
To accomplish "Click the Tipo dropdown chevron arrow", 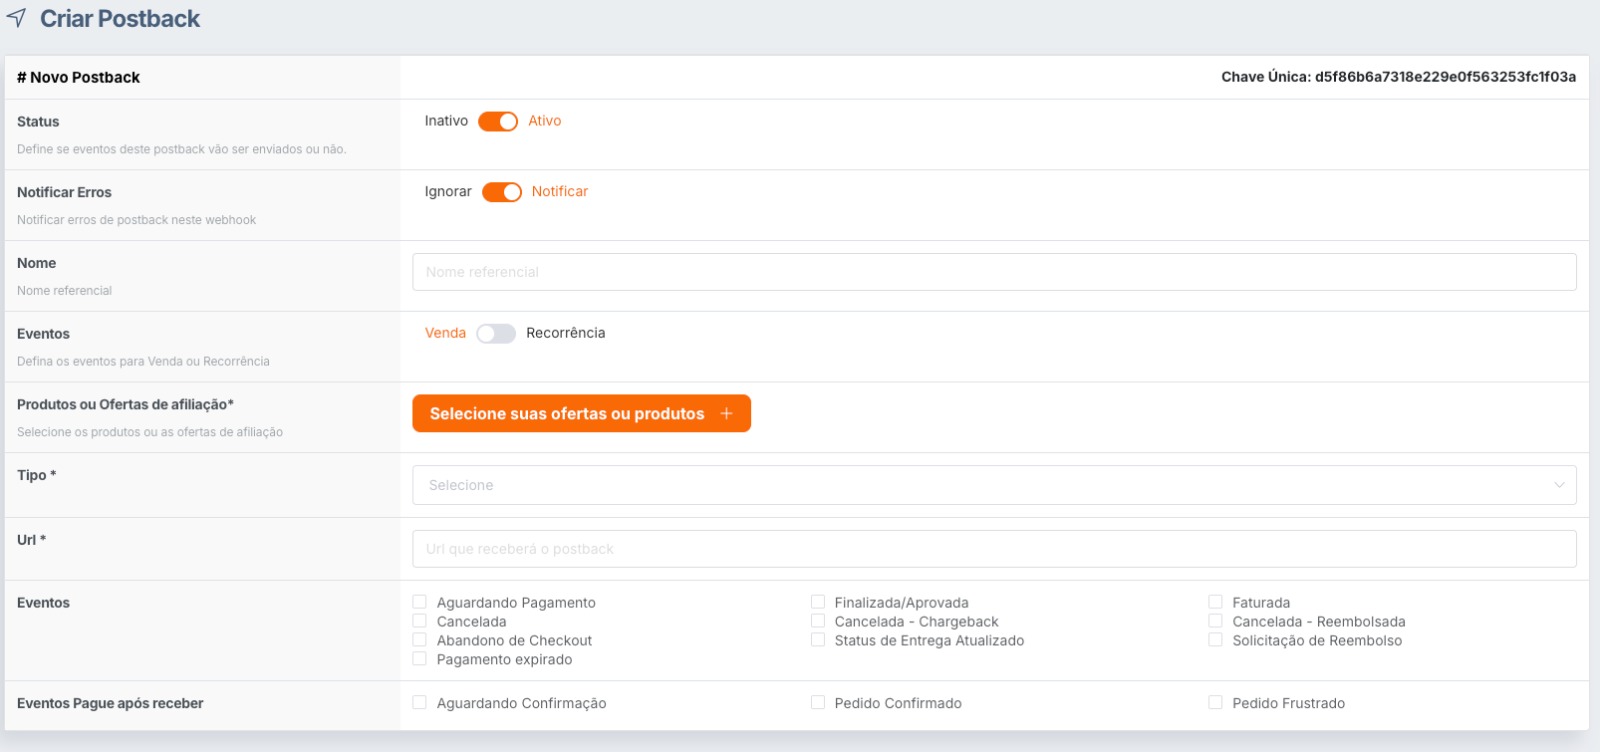I will click(x=1558, y=485).
